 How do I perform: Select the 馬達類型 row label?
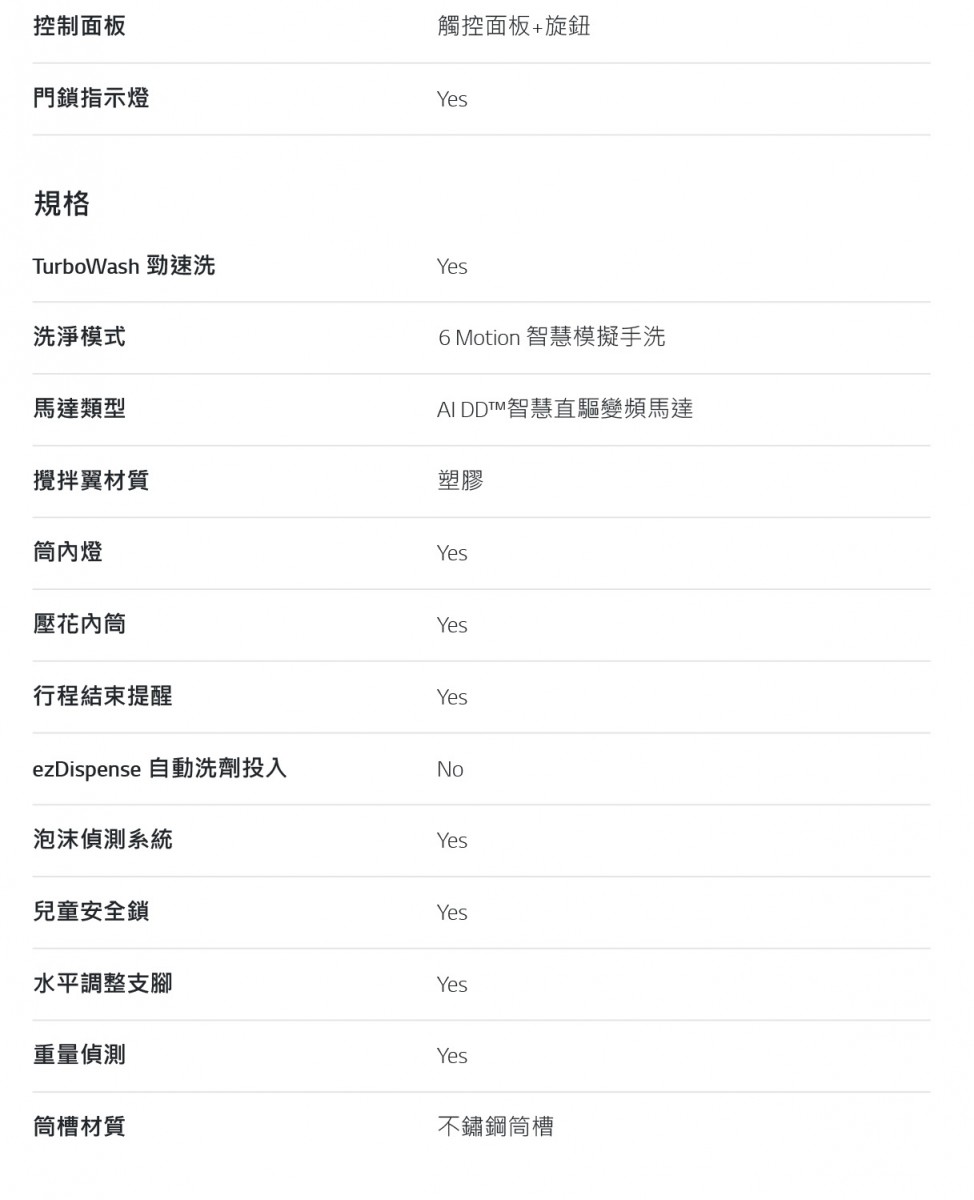(79, 409)
